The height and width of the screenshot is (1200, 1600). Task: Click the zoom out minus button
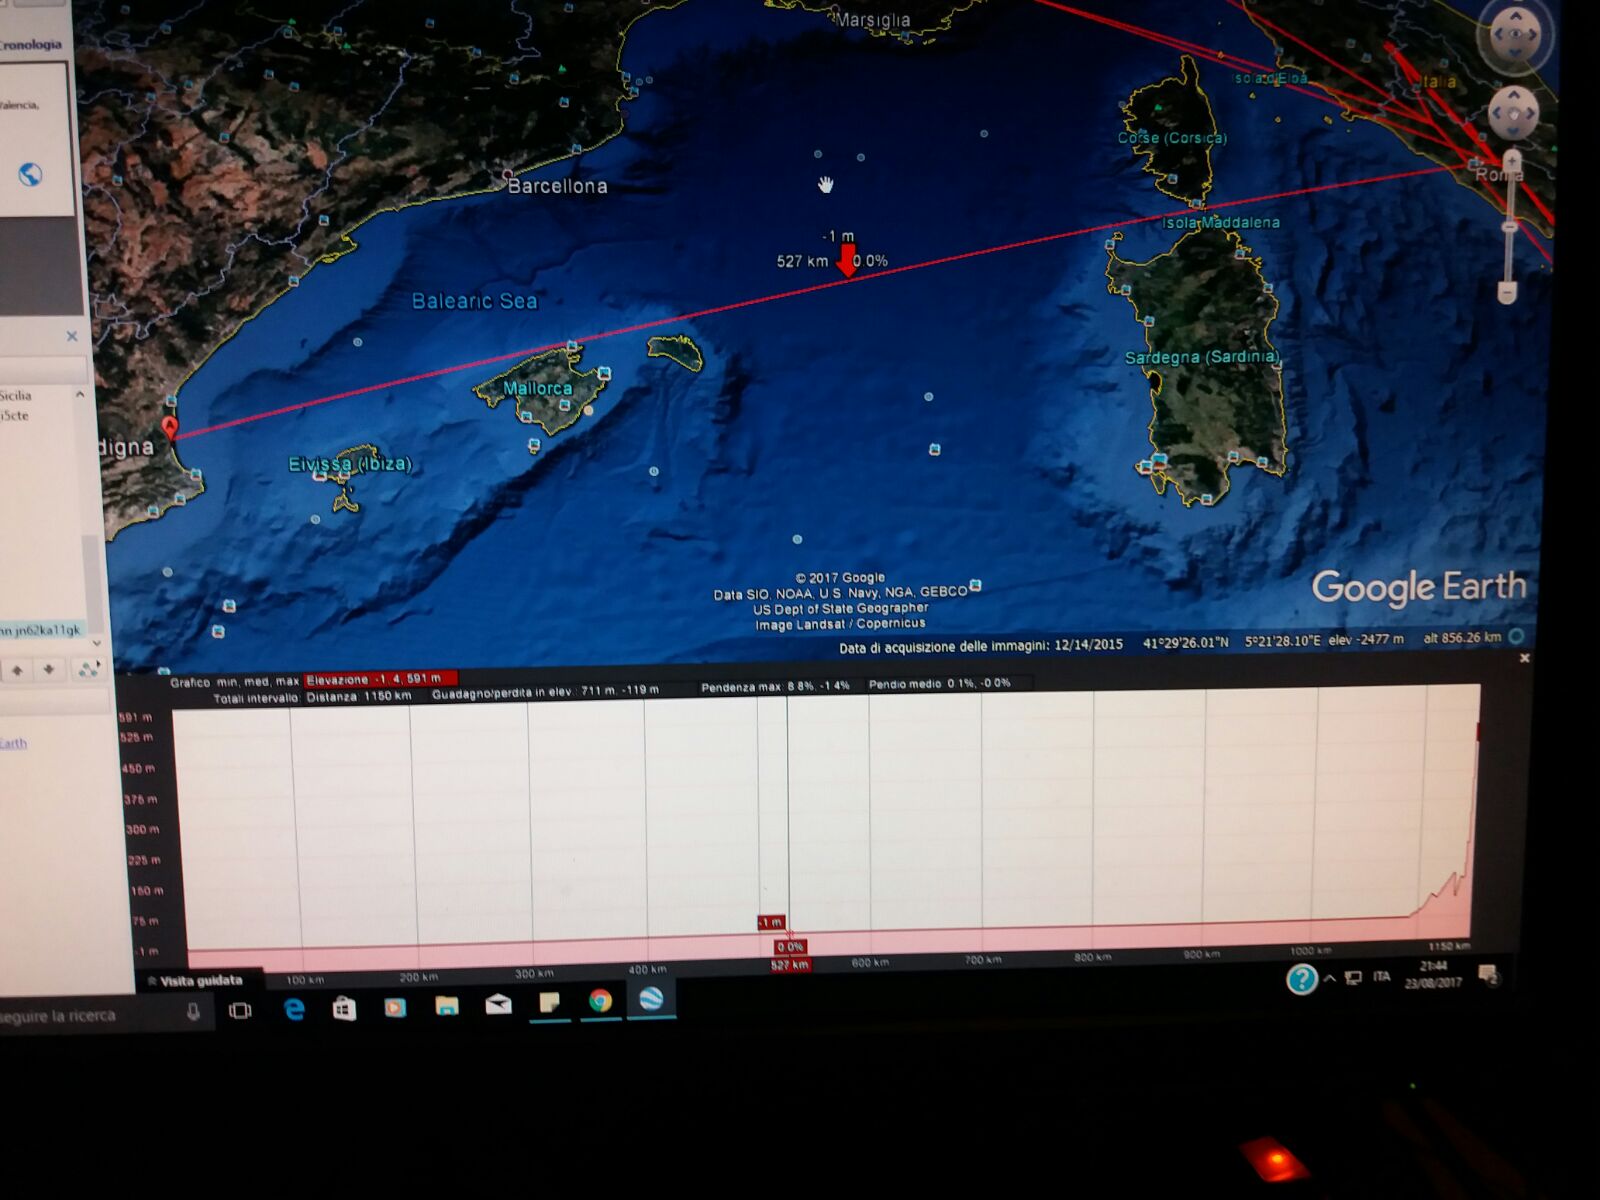(x=1507, y=293)
